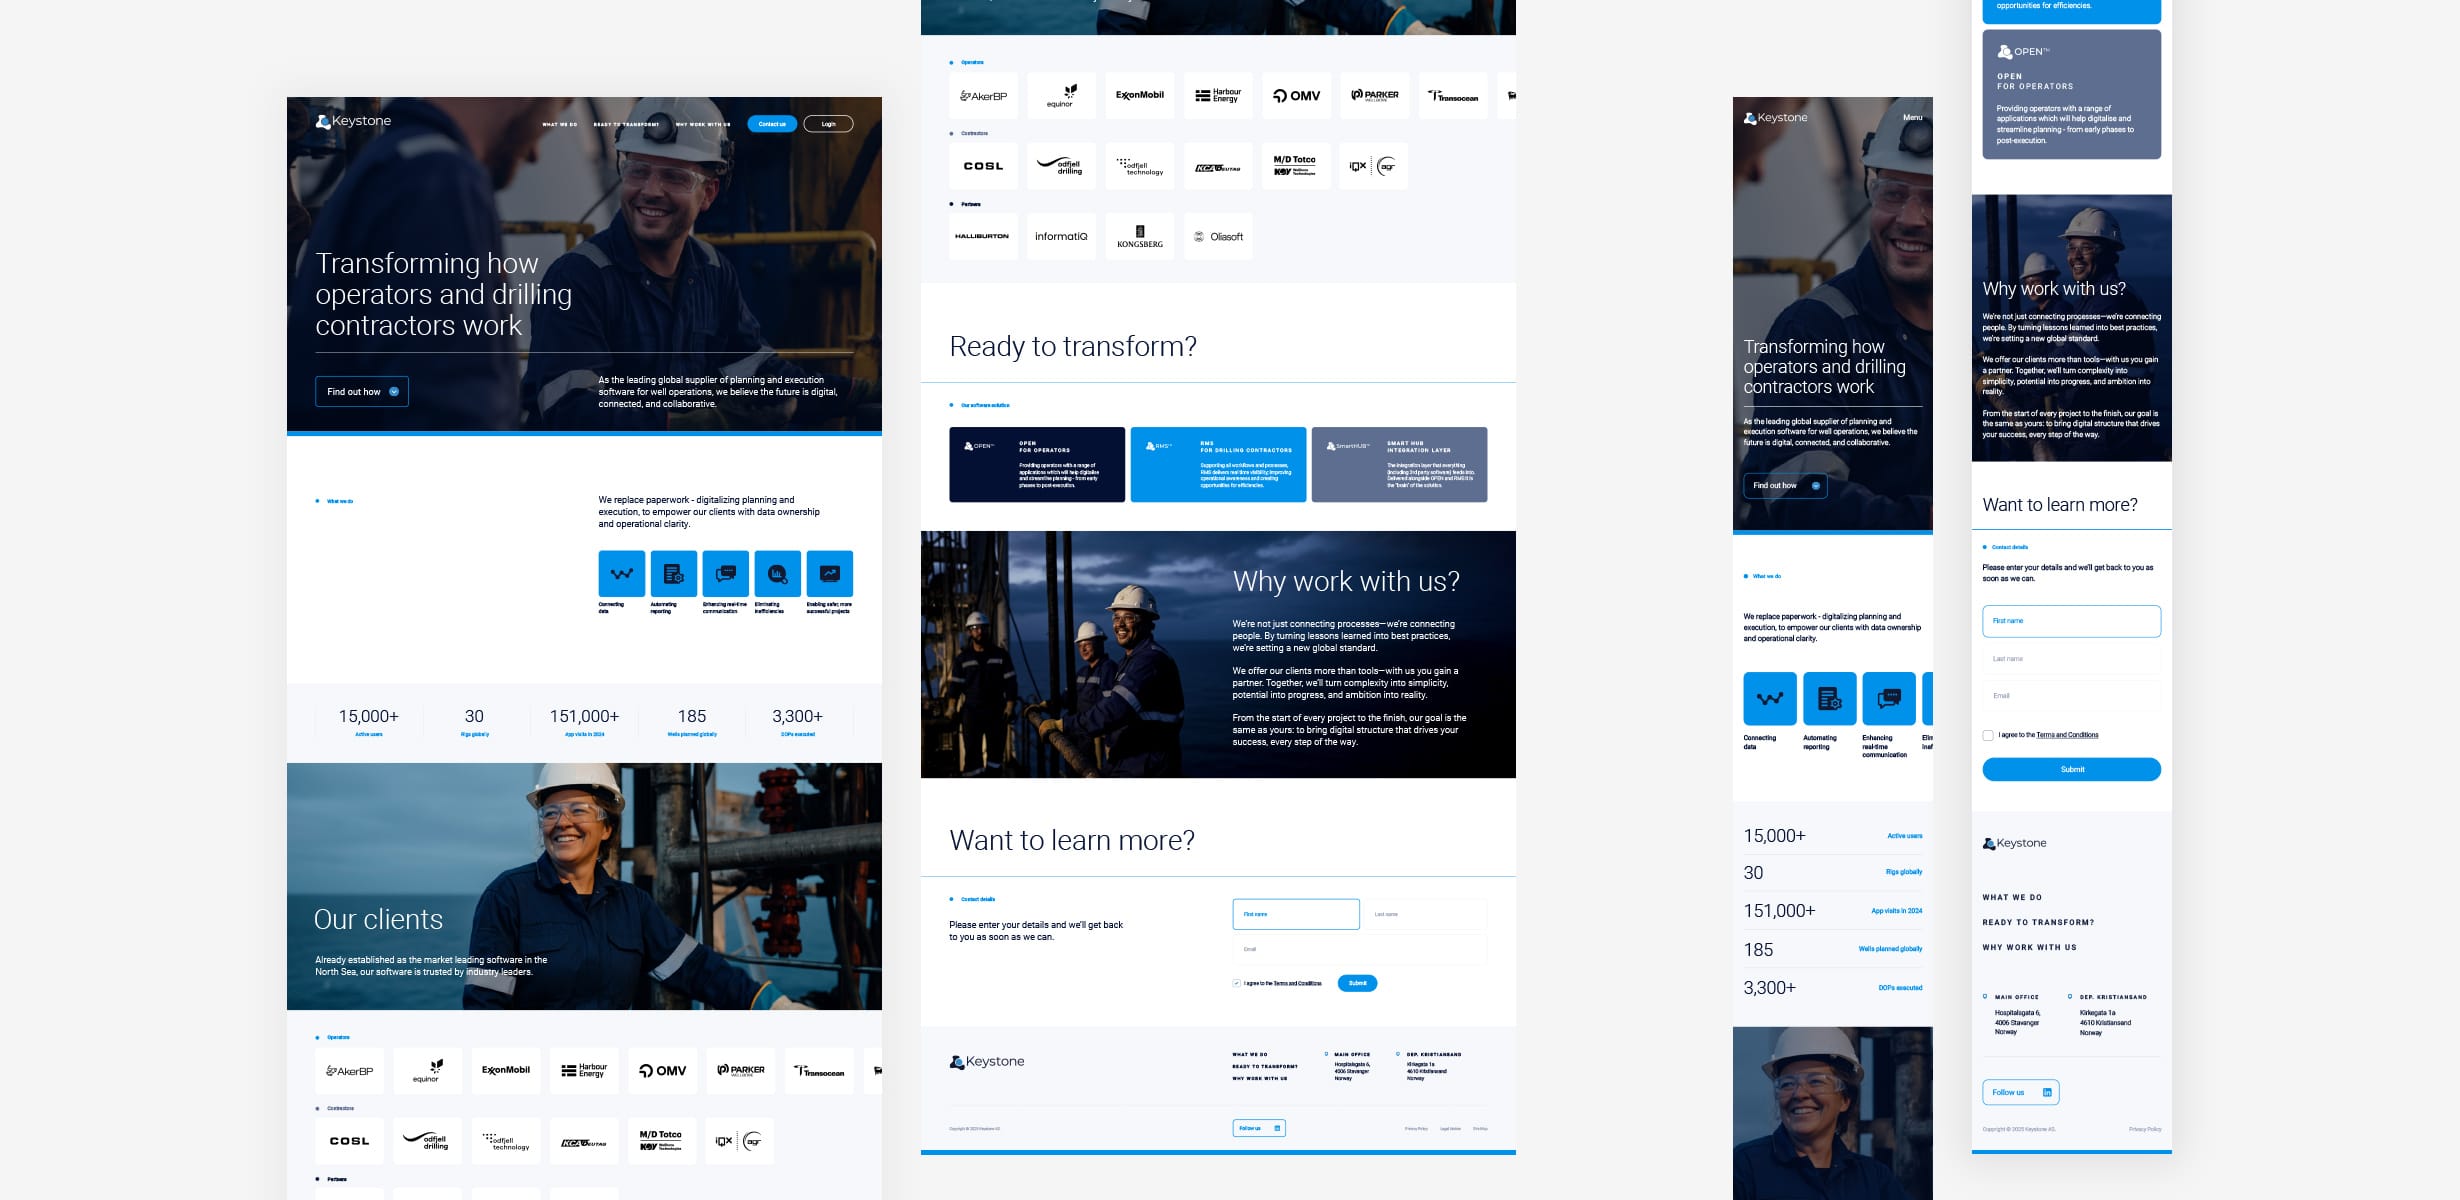2460x1200 pixels.
Task: Click the Eliminating inefficiencies magnifier icon tile
Action: coord(777,574)
